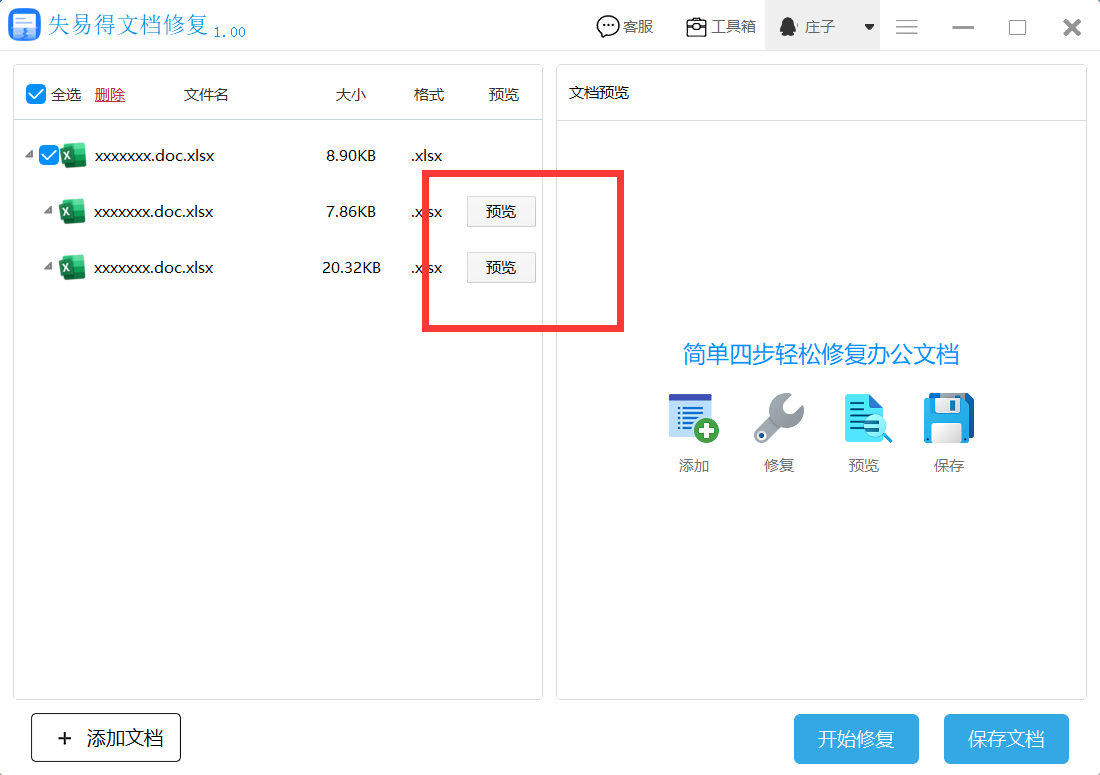Expand the 7.86KB file row triangle

(48, 210)
